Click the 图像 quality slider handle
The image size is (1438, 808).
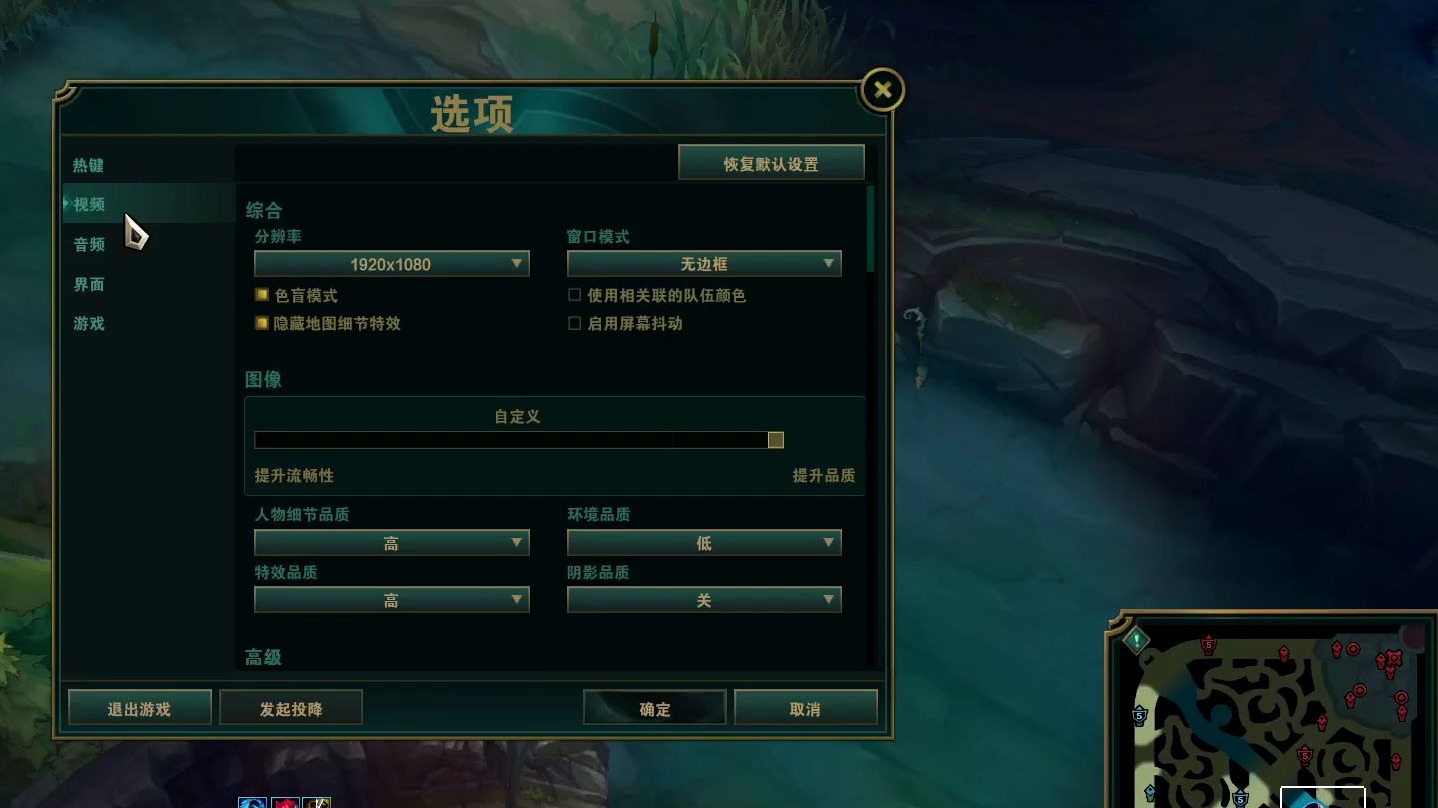click(x=776, y=440)
